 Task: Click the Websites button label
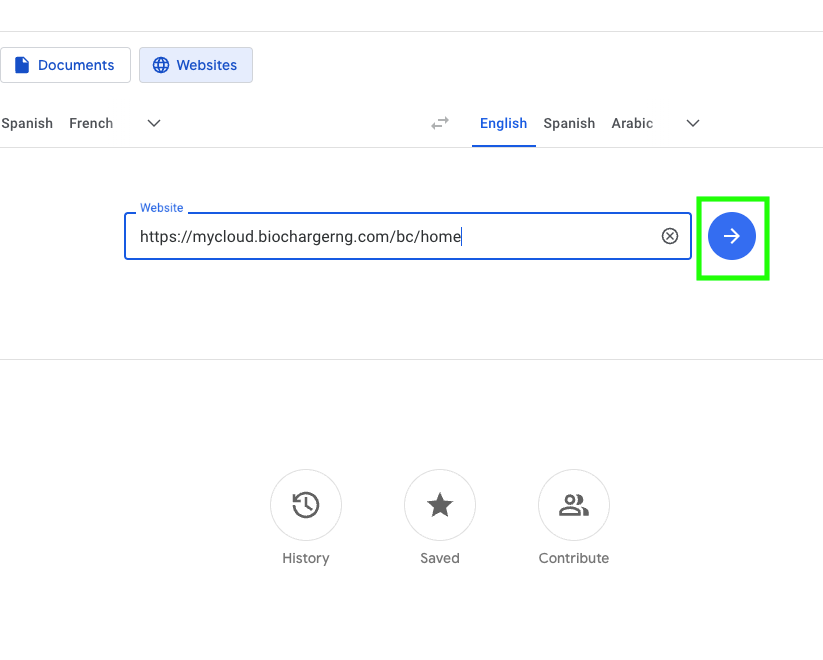coord(207,65)
